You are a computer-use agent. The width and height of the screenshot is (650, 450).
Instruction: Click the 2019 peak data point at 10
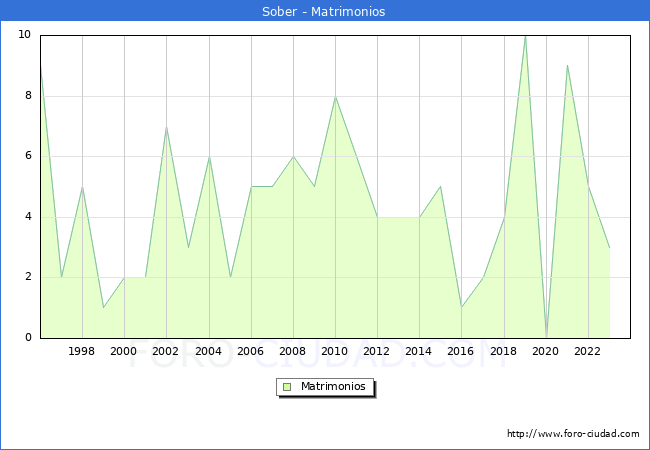525,36
